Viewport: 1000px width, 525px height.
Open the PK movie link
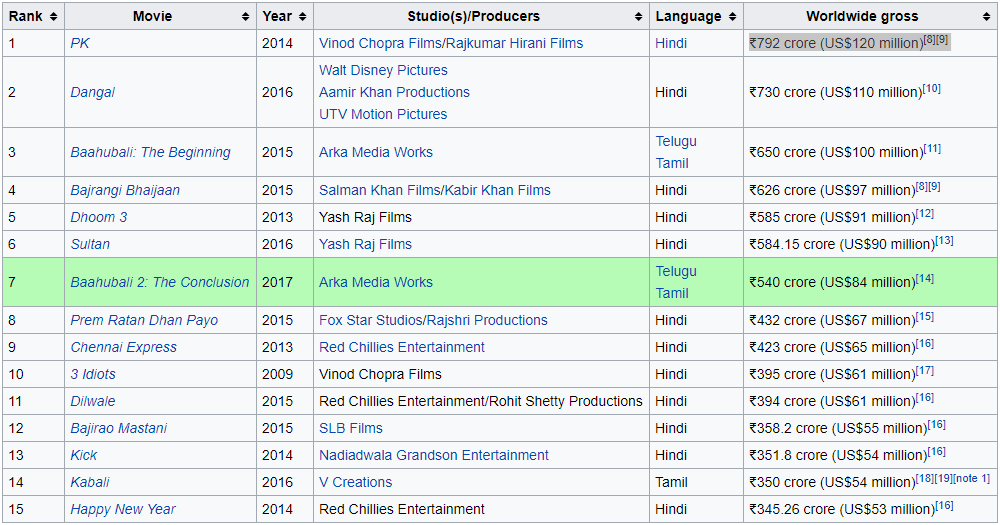tap(80, 43)
